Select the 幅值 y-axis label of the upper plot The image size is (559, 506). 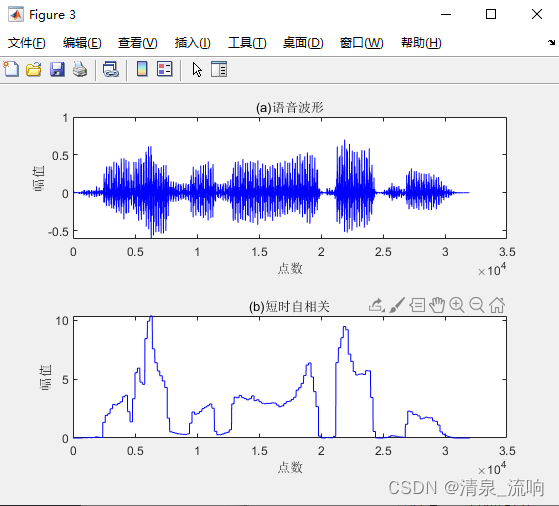39,178
